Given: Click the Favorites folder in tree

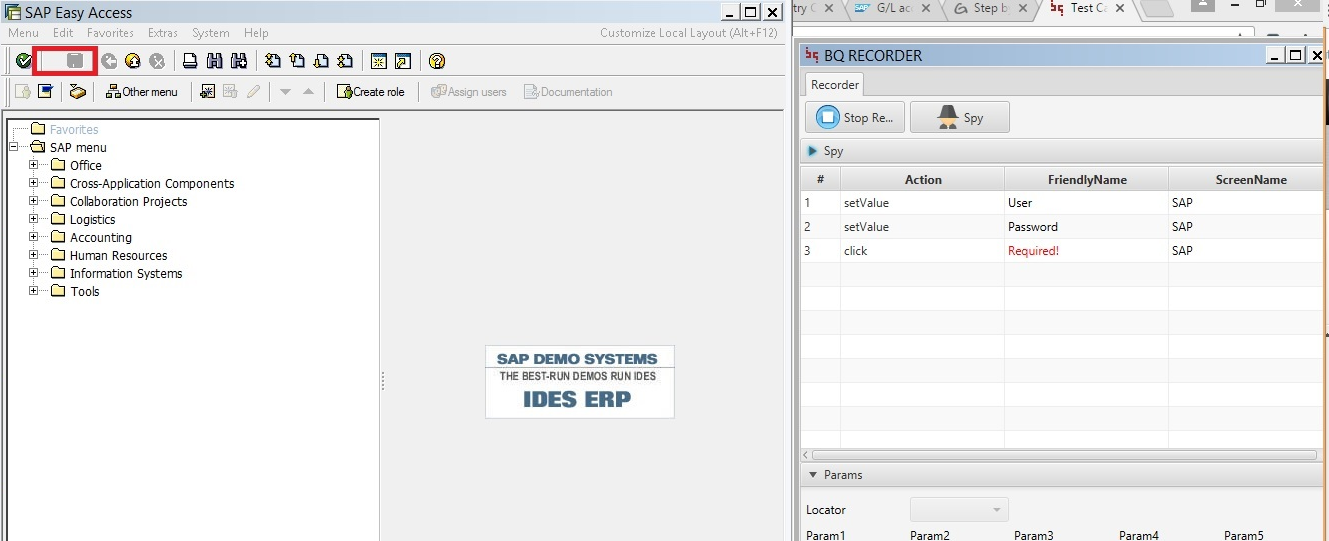Looking at the screenshot, I should click(x=65, y=129).
